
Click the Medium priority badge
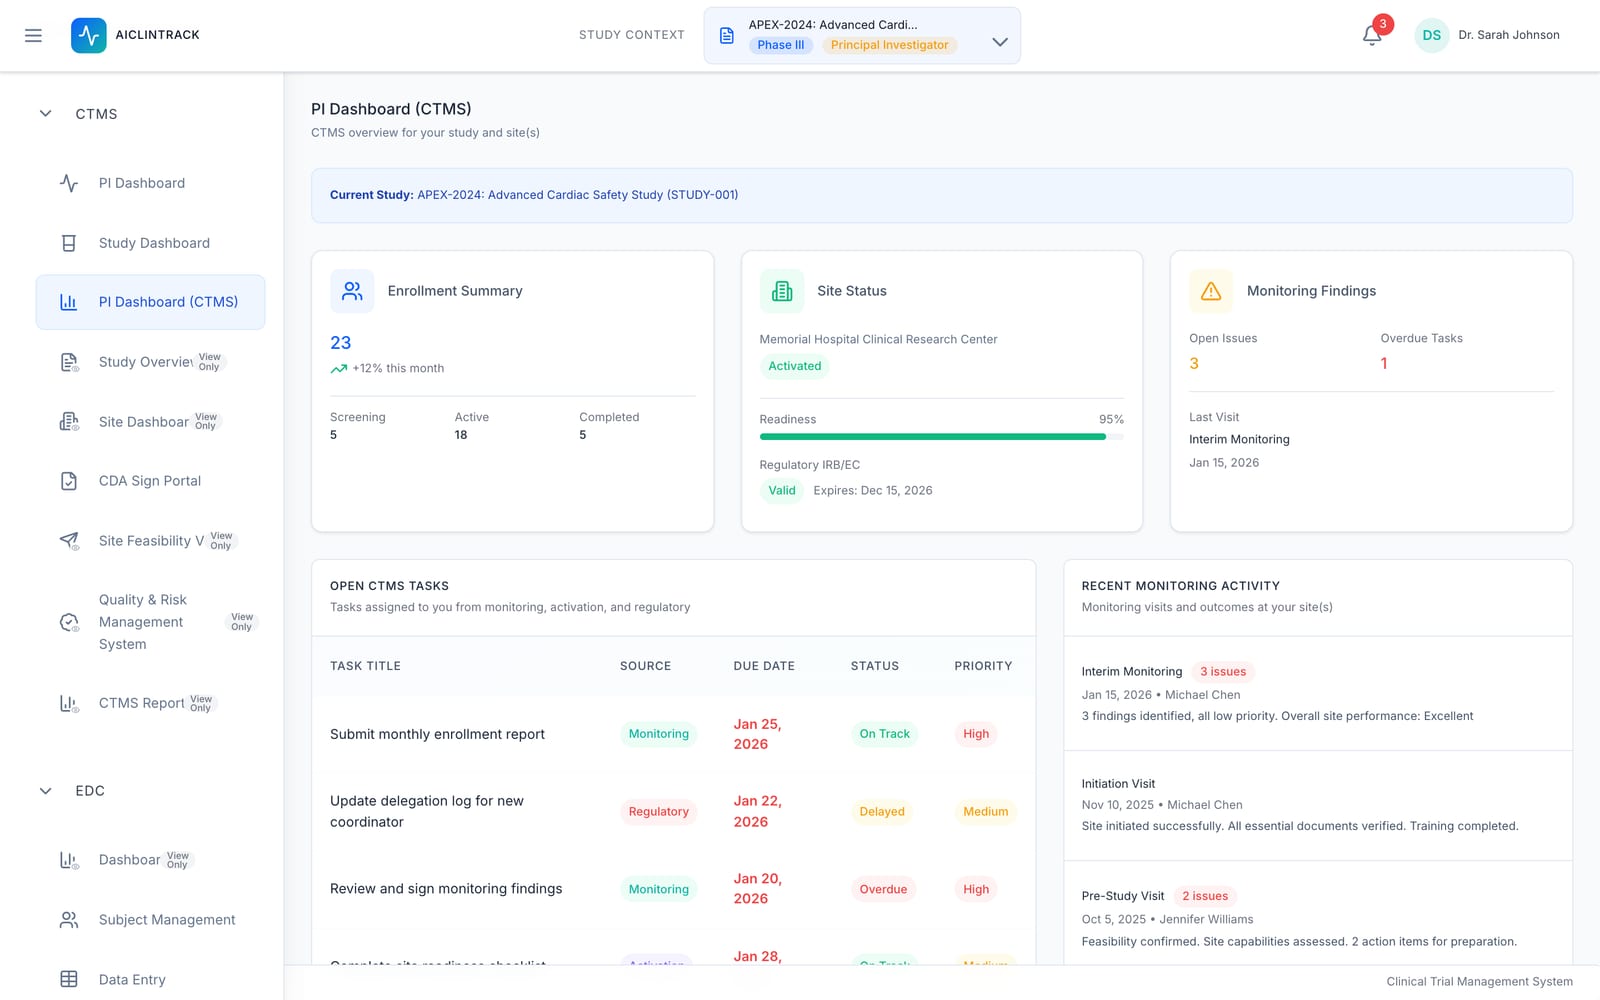985,811
